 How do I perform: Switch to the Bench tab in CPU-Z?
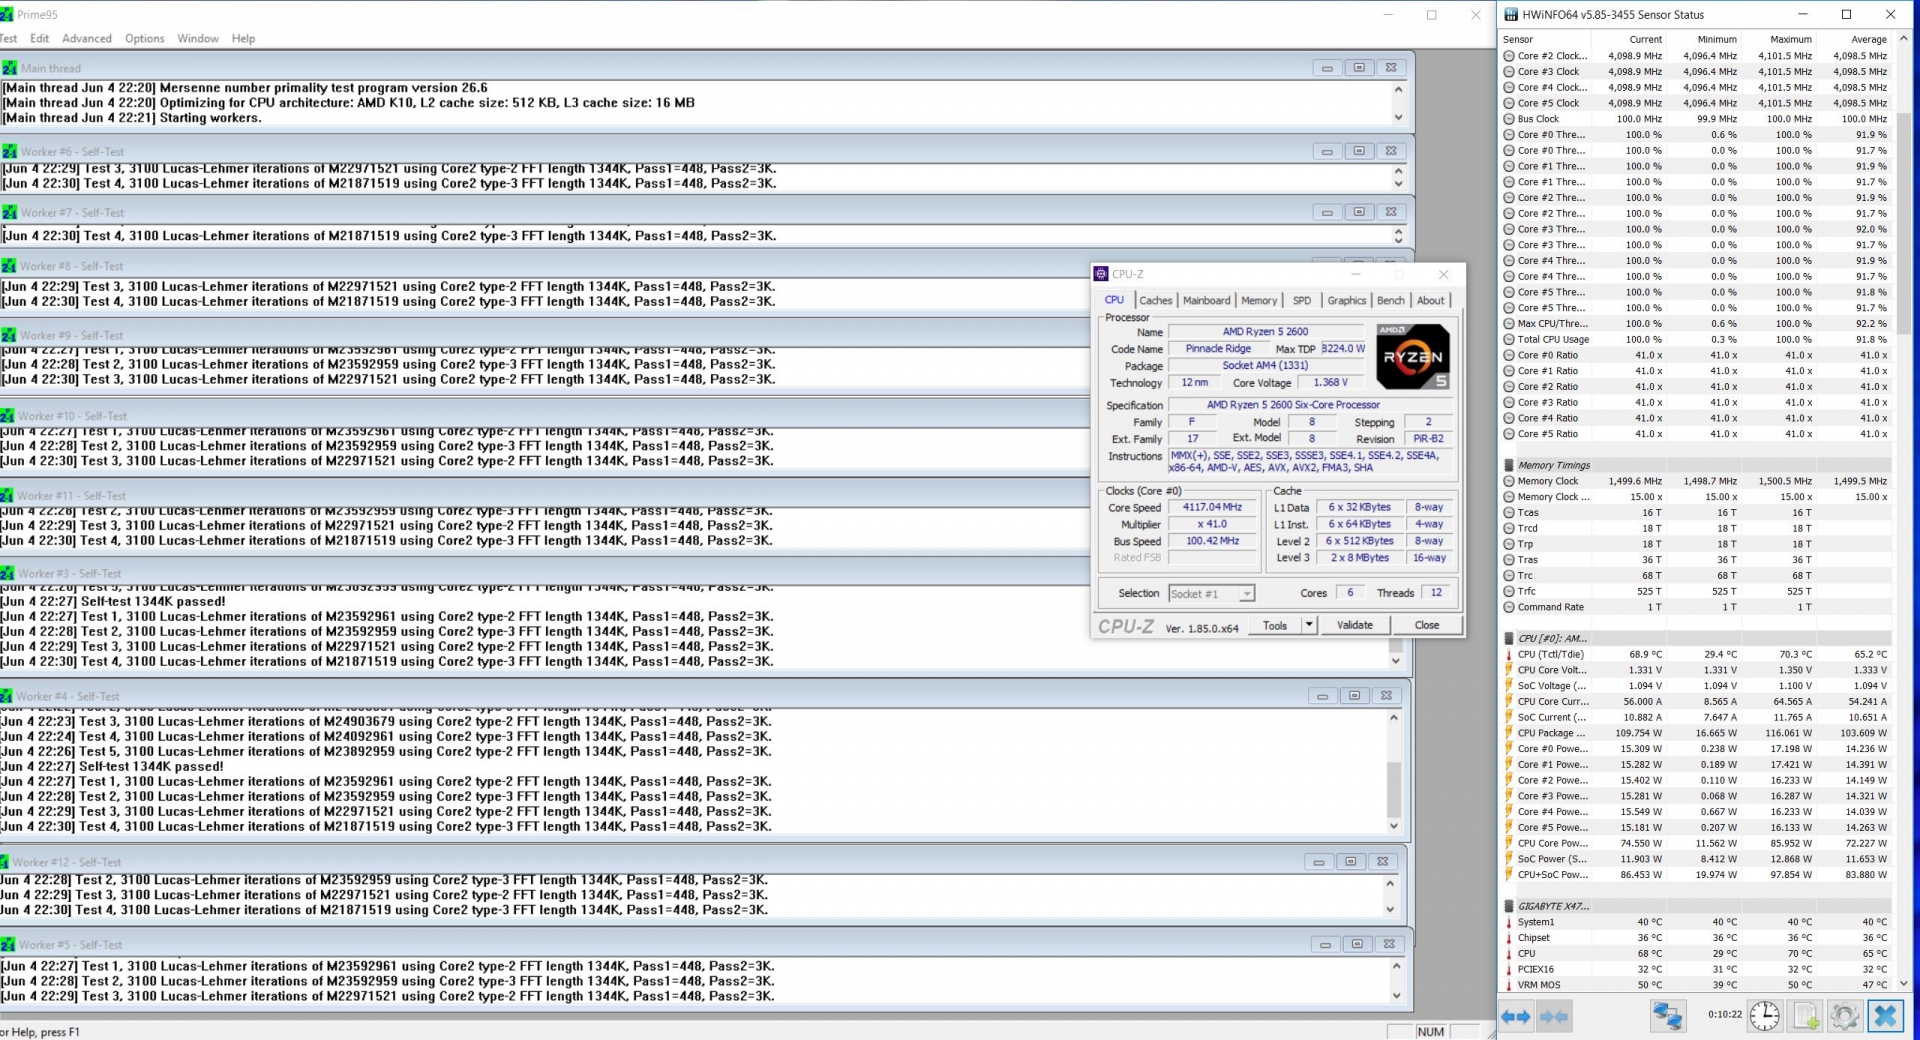coord(1390,300)
